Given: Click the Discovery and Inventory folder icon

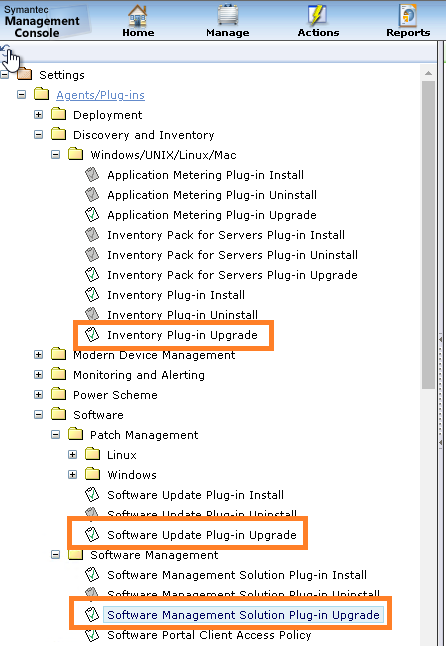Looking at the screenshot, I should point(58,134).
